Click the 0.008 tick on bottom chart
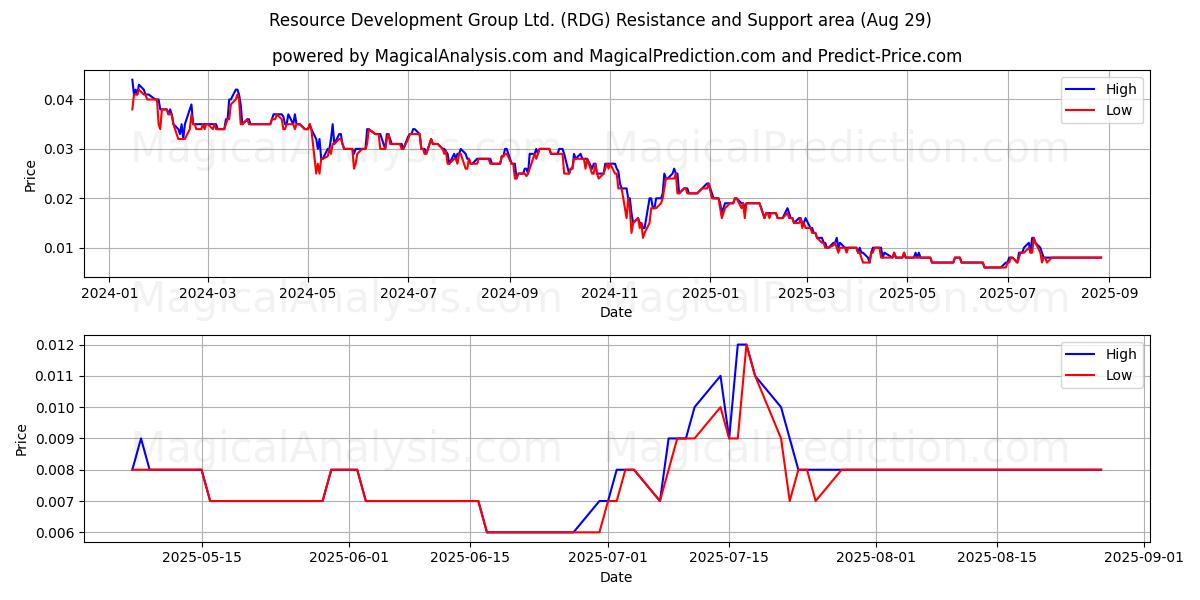The width and height of the screenshot is (1200, 600). pos(55,470)
